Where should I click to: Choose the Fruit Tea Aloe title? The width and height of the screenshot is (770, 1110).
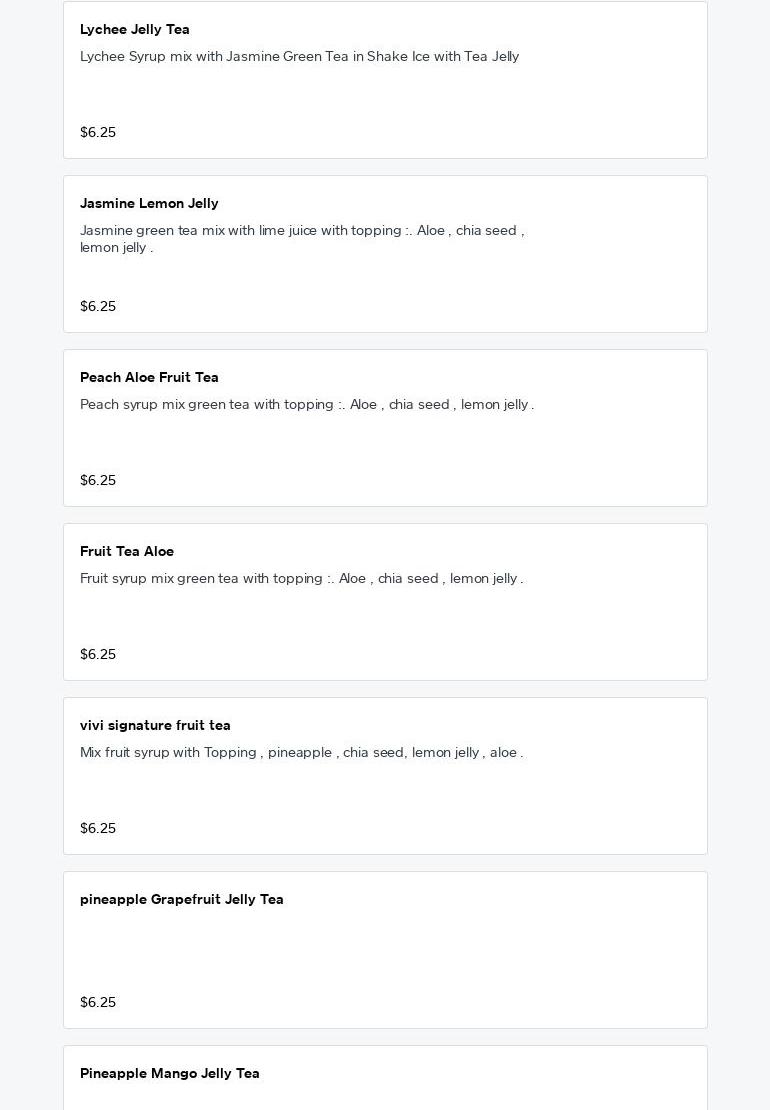(127, 552)
